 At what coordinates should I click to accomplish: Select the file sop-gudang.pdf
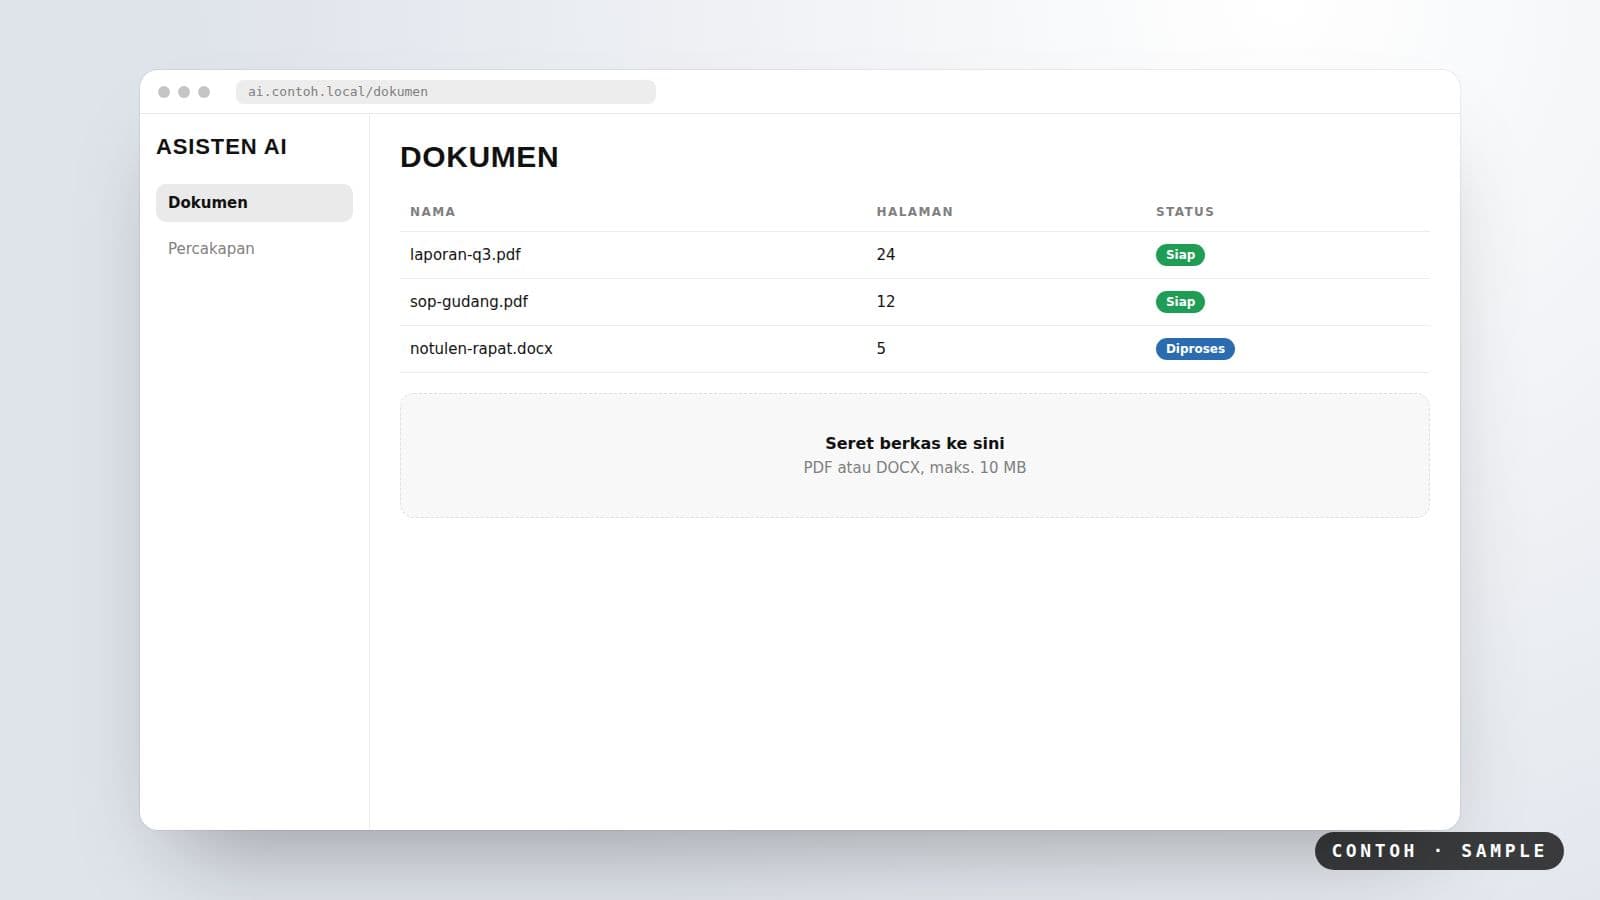pyautogui.click(x=469, y=302)
